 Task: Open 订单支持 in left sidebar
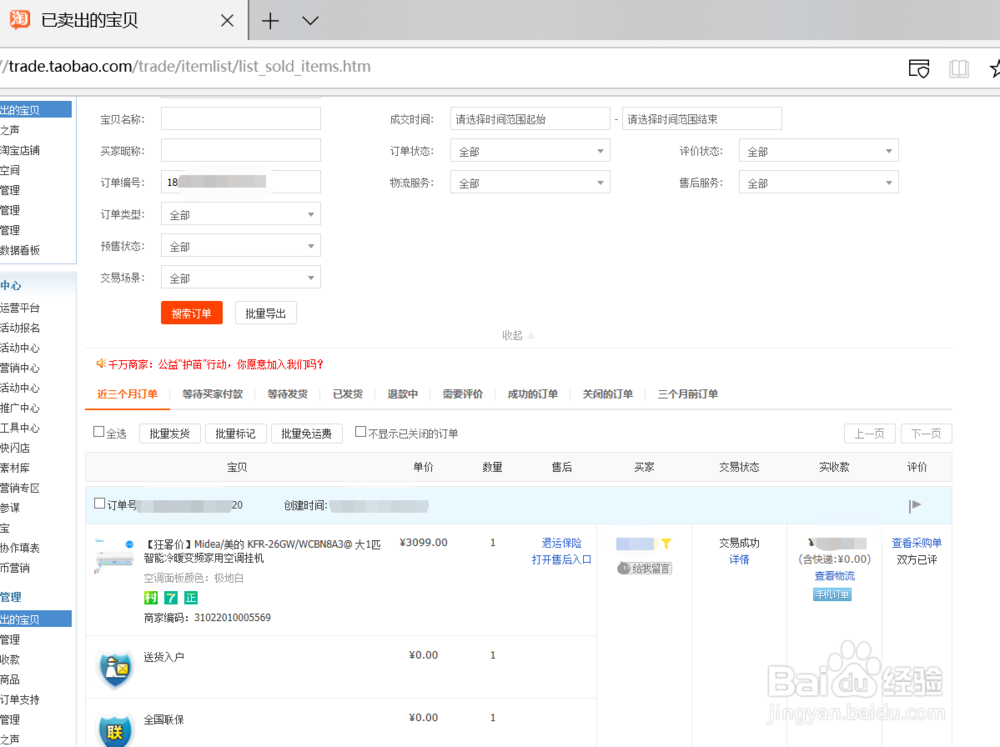click(20, 699)
